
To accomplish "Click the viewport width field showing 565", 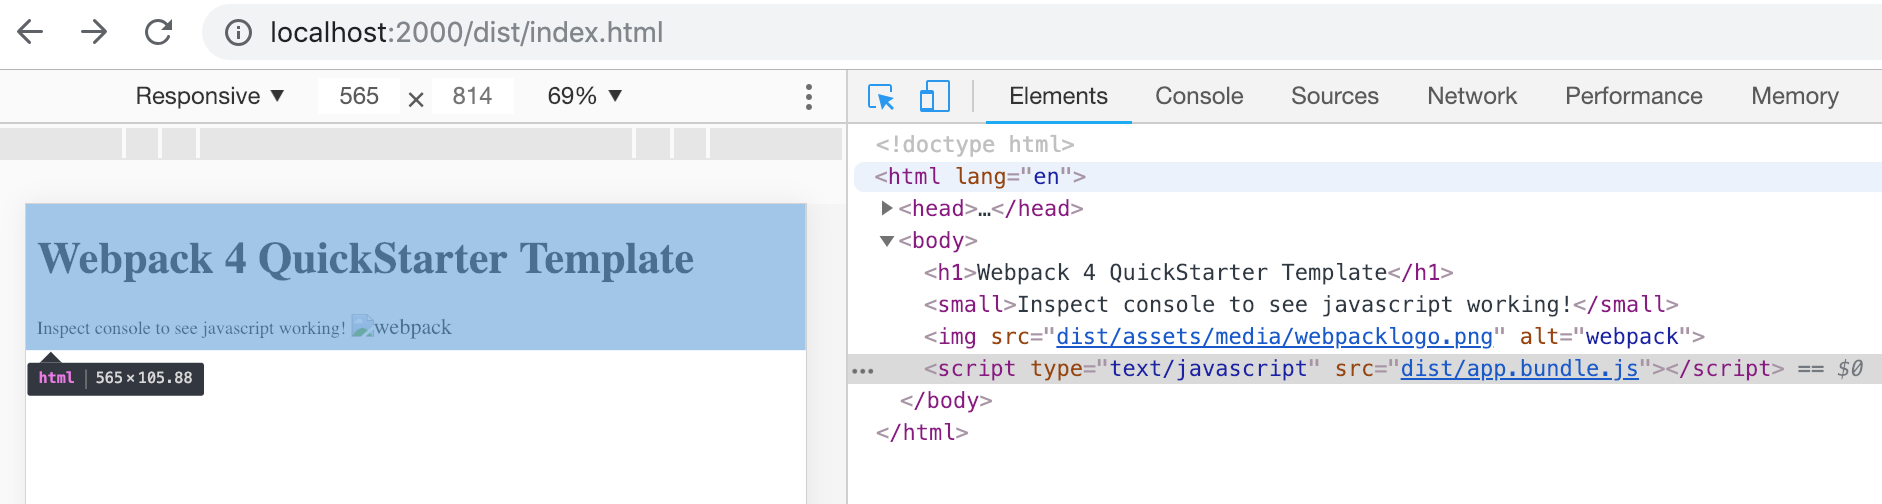I will tap(359, 96).
